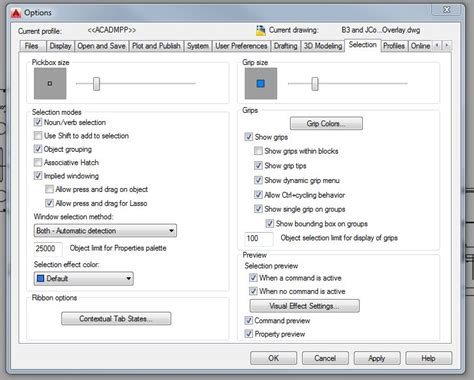Toggle Show bounding box on groups

[x=270, y=224]
